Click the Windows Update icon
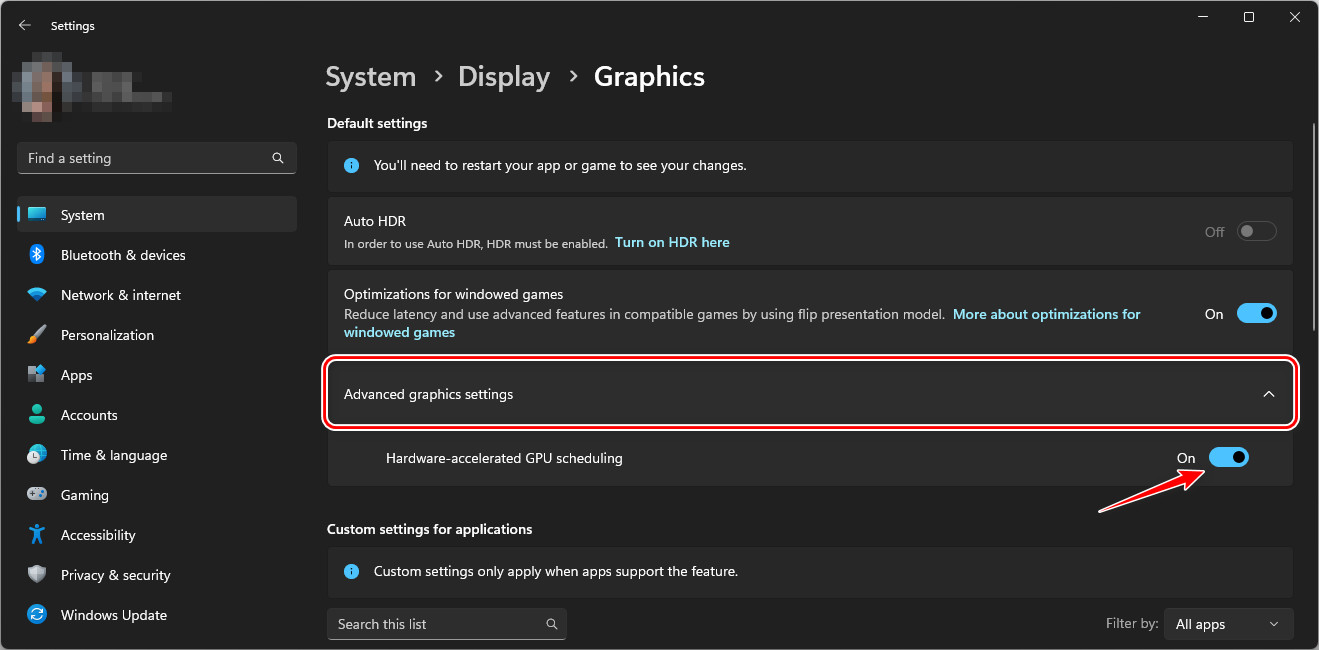The height and width of the screenshot is (650, 1319). pos(37,615)
